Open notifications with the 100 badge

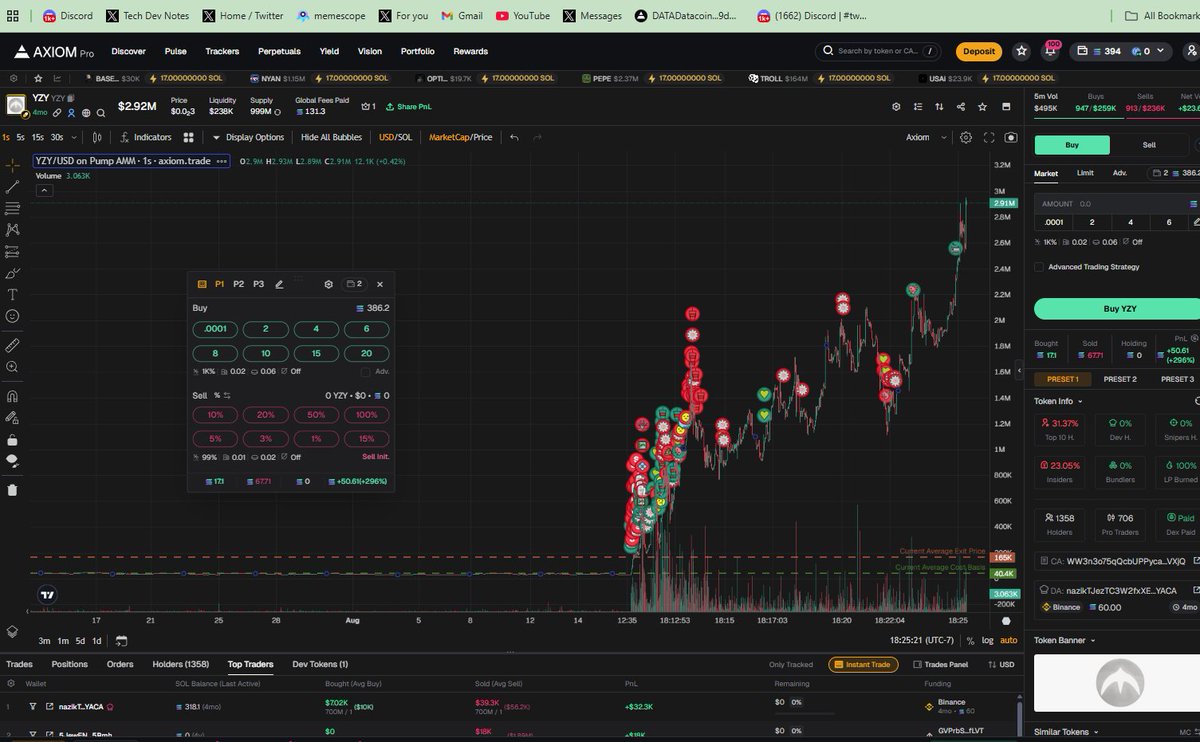click(x=1049, y=51)
